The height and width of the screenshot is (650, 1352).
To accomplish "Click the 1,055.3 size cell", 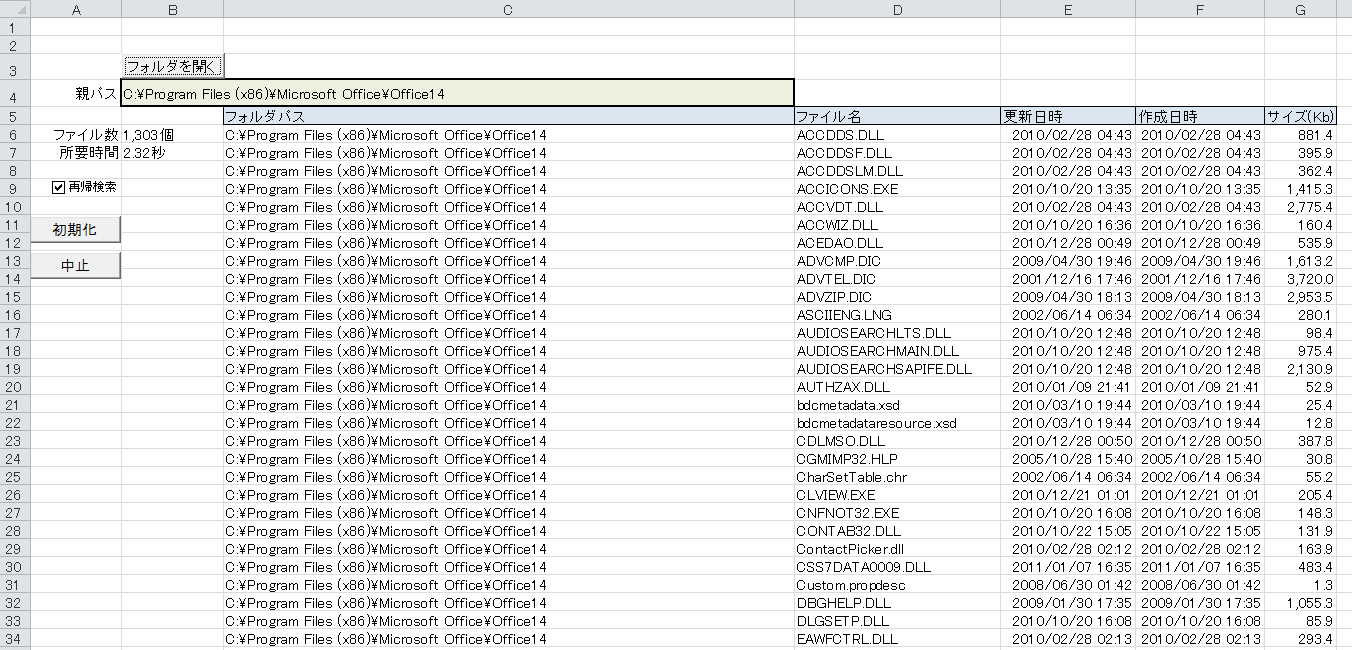I will [1300, 602].
